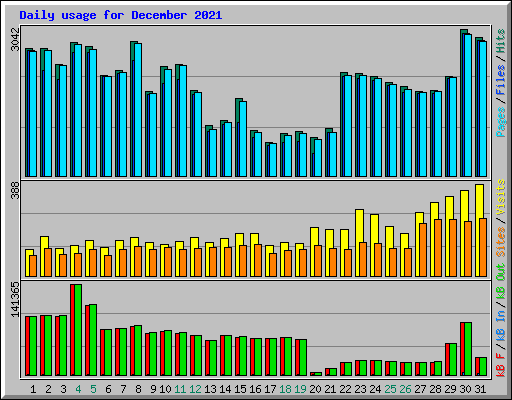Click day label 22 on the x-axis
The height and width of the screenshot is (400, 512).
(345, 389)
